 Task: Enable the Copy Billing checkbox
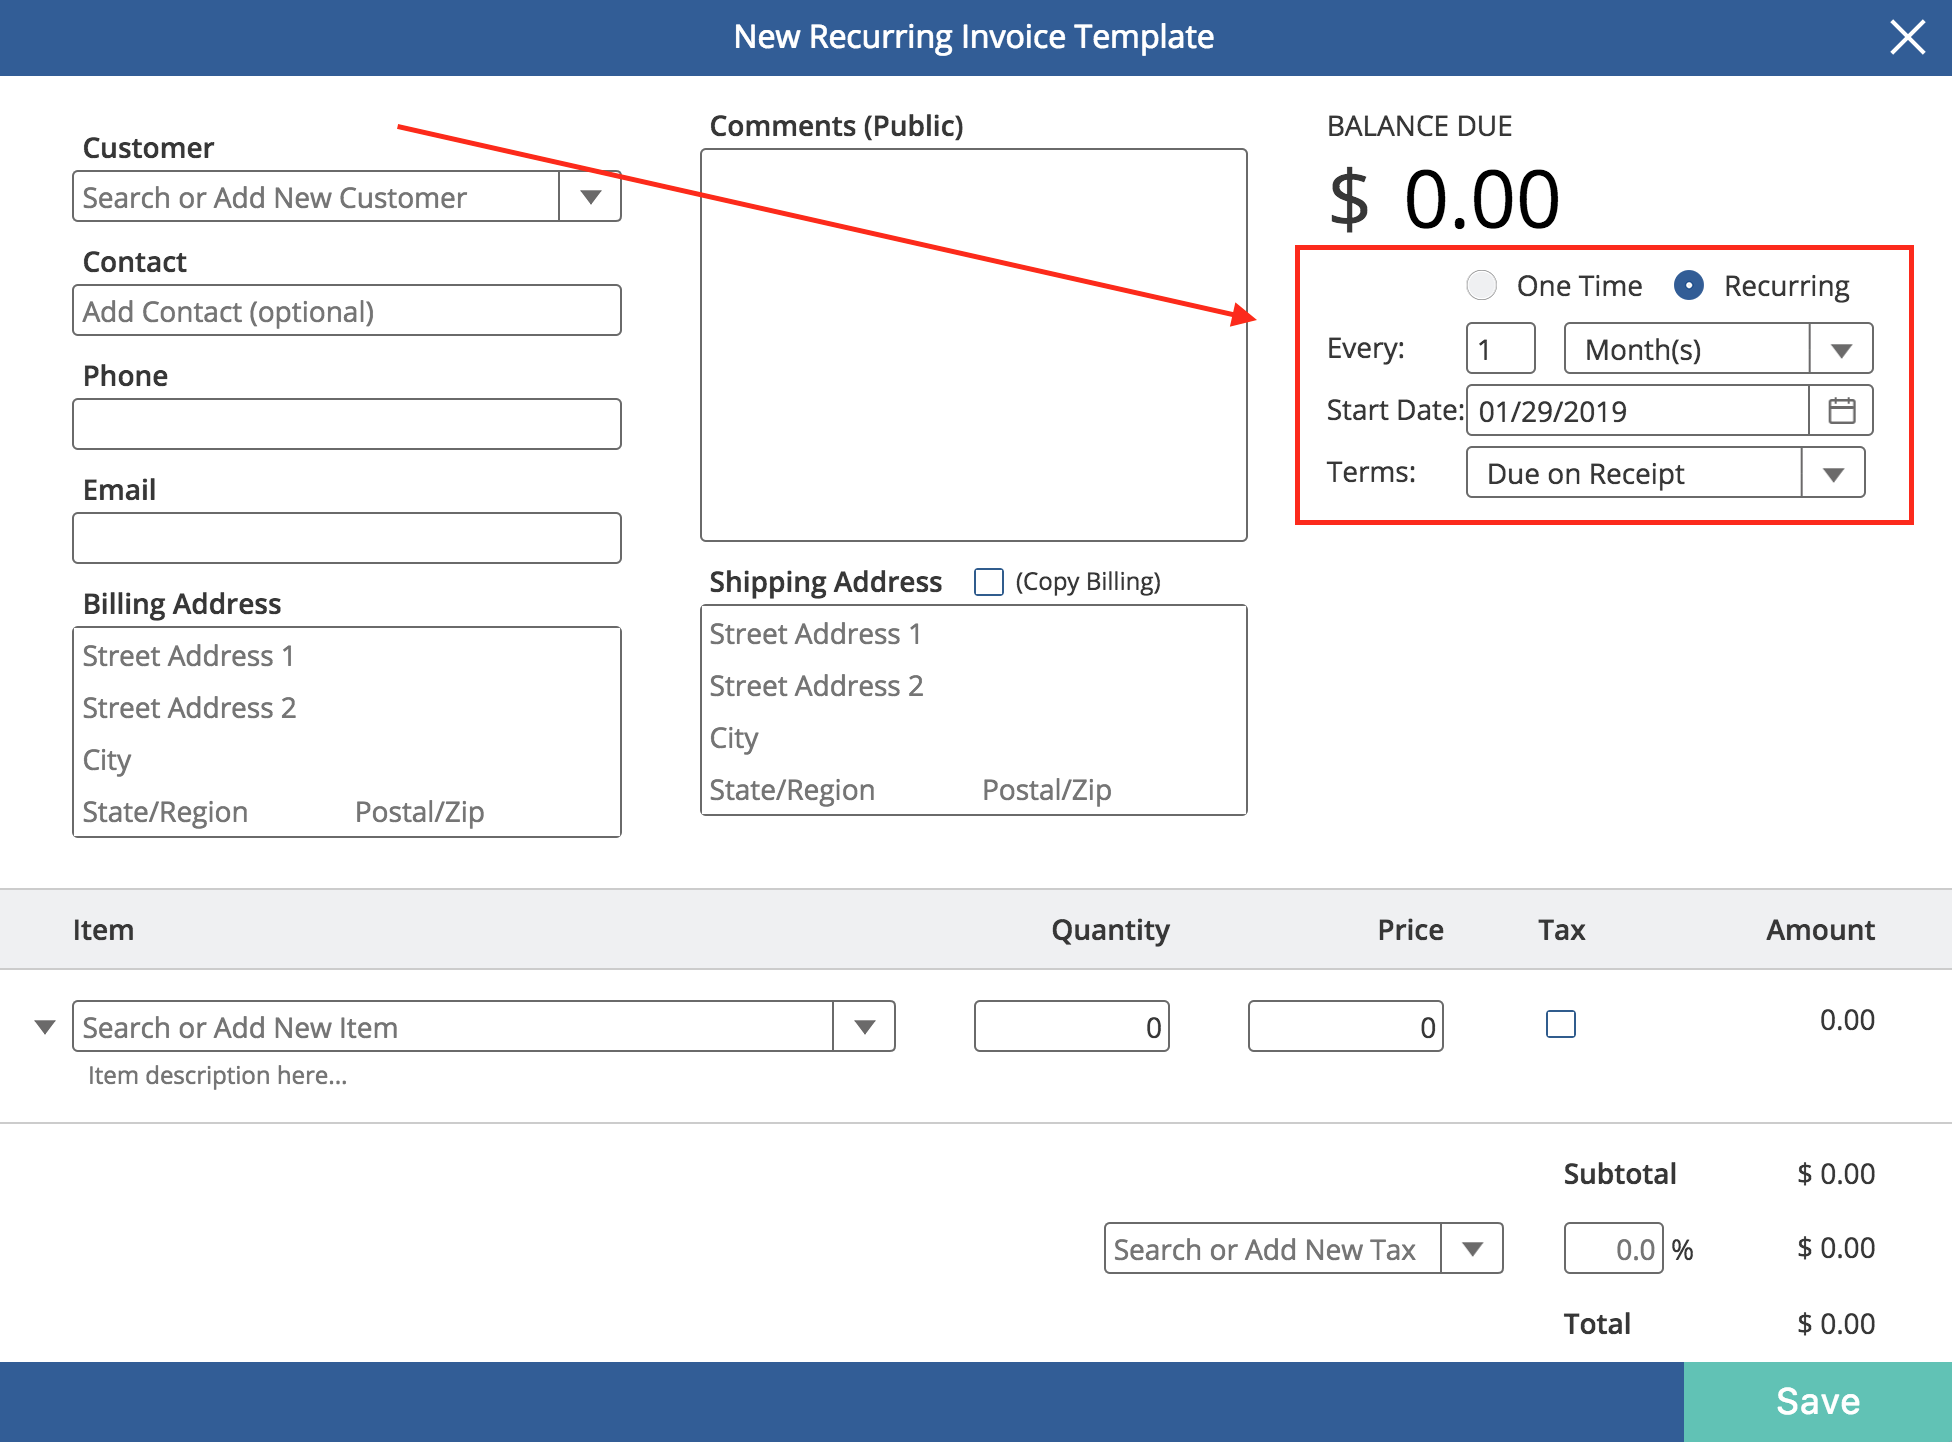988,581
